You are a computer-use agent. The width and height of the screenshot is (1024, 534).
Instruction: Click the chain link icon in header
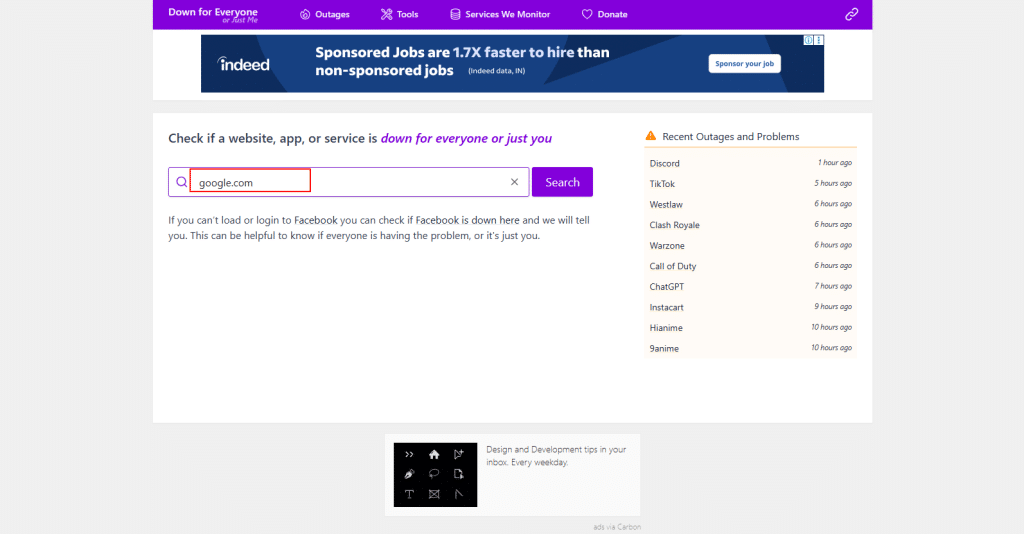852,14
